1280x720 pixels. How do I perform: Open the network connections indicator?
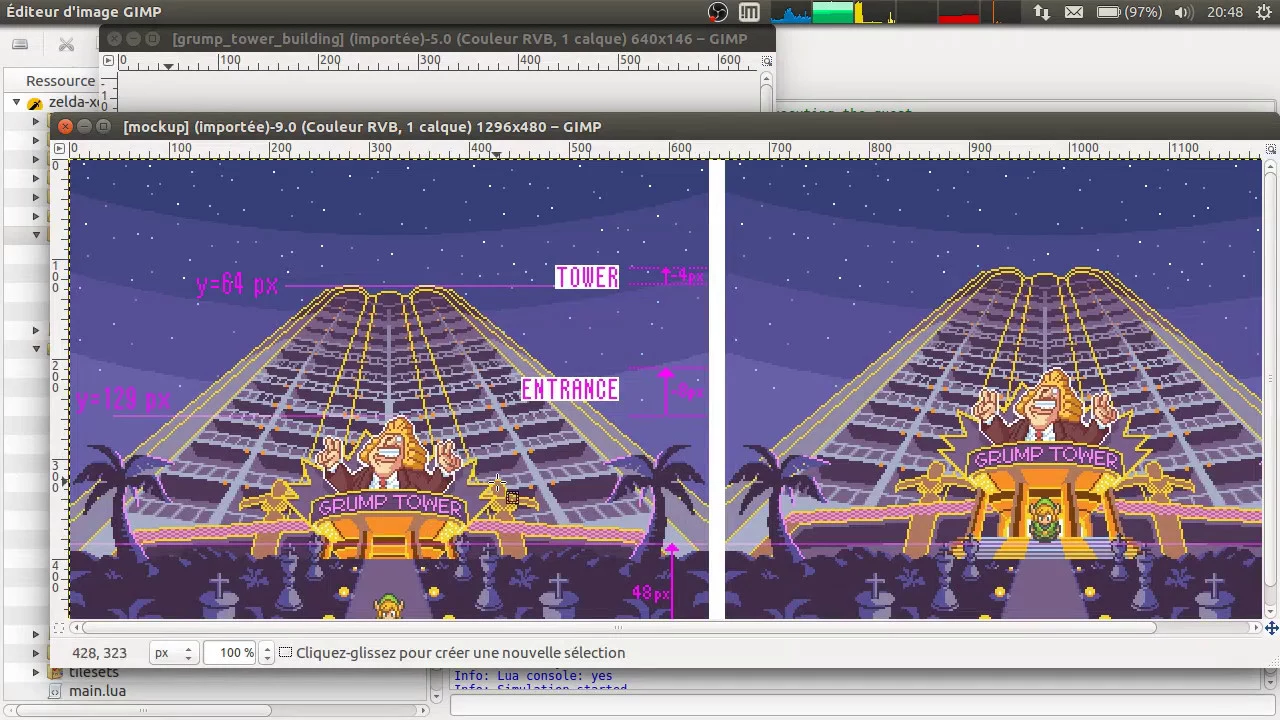[x=1041, y=12]
